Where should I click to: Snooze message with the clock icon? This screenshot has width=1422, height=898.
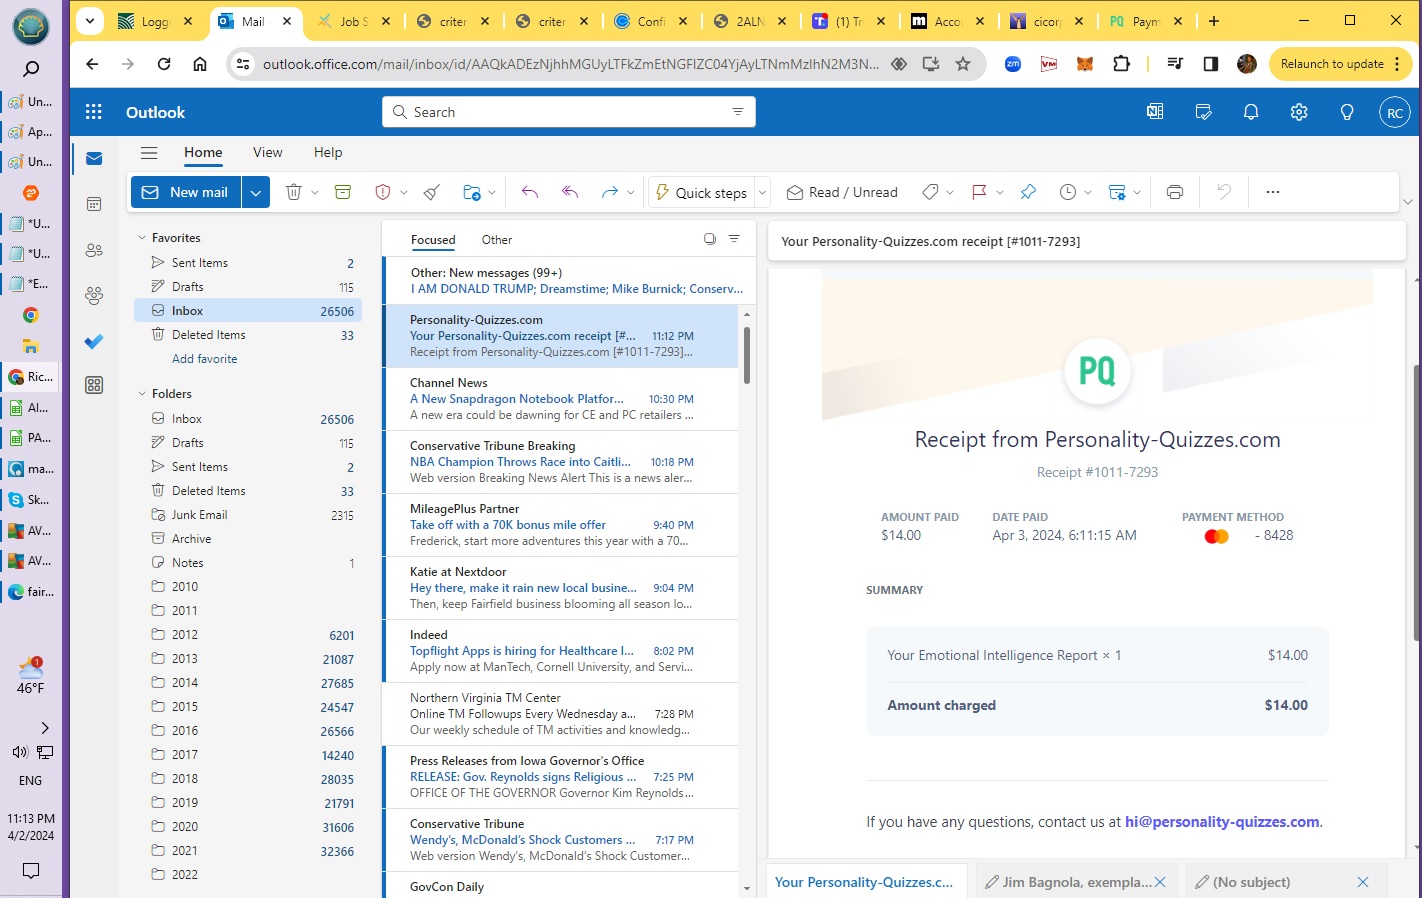[1068, 192]
